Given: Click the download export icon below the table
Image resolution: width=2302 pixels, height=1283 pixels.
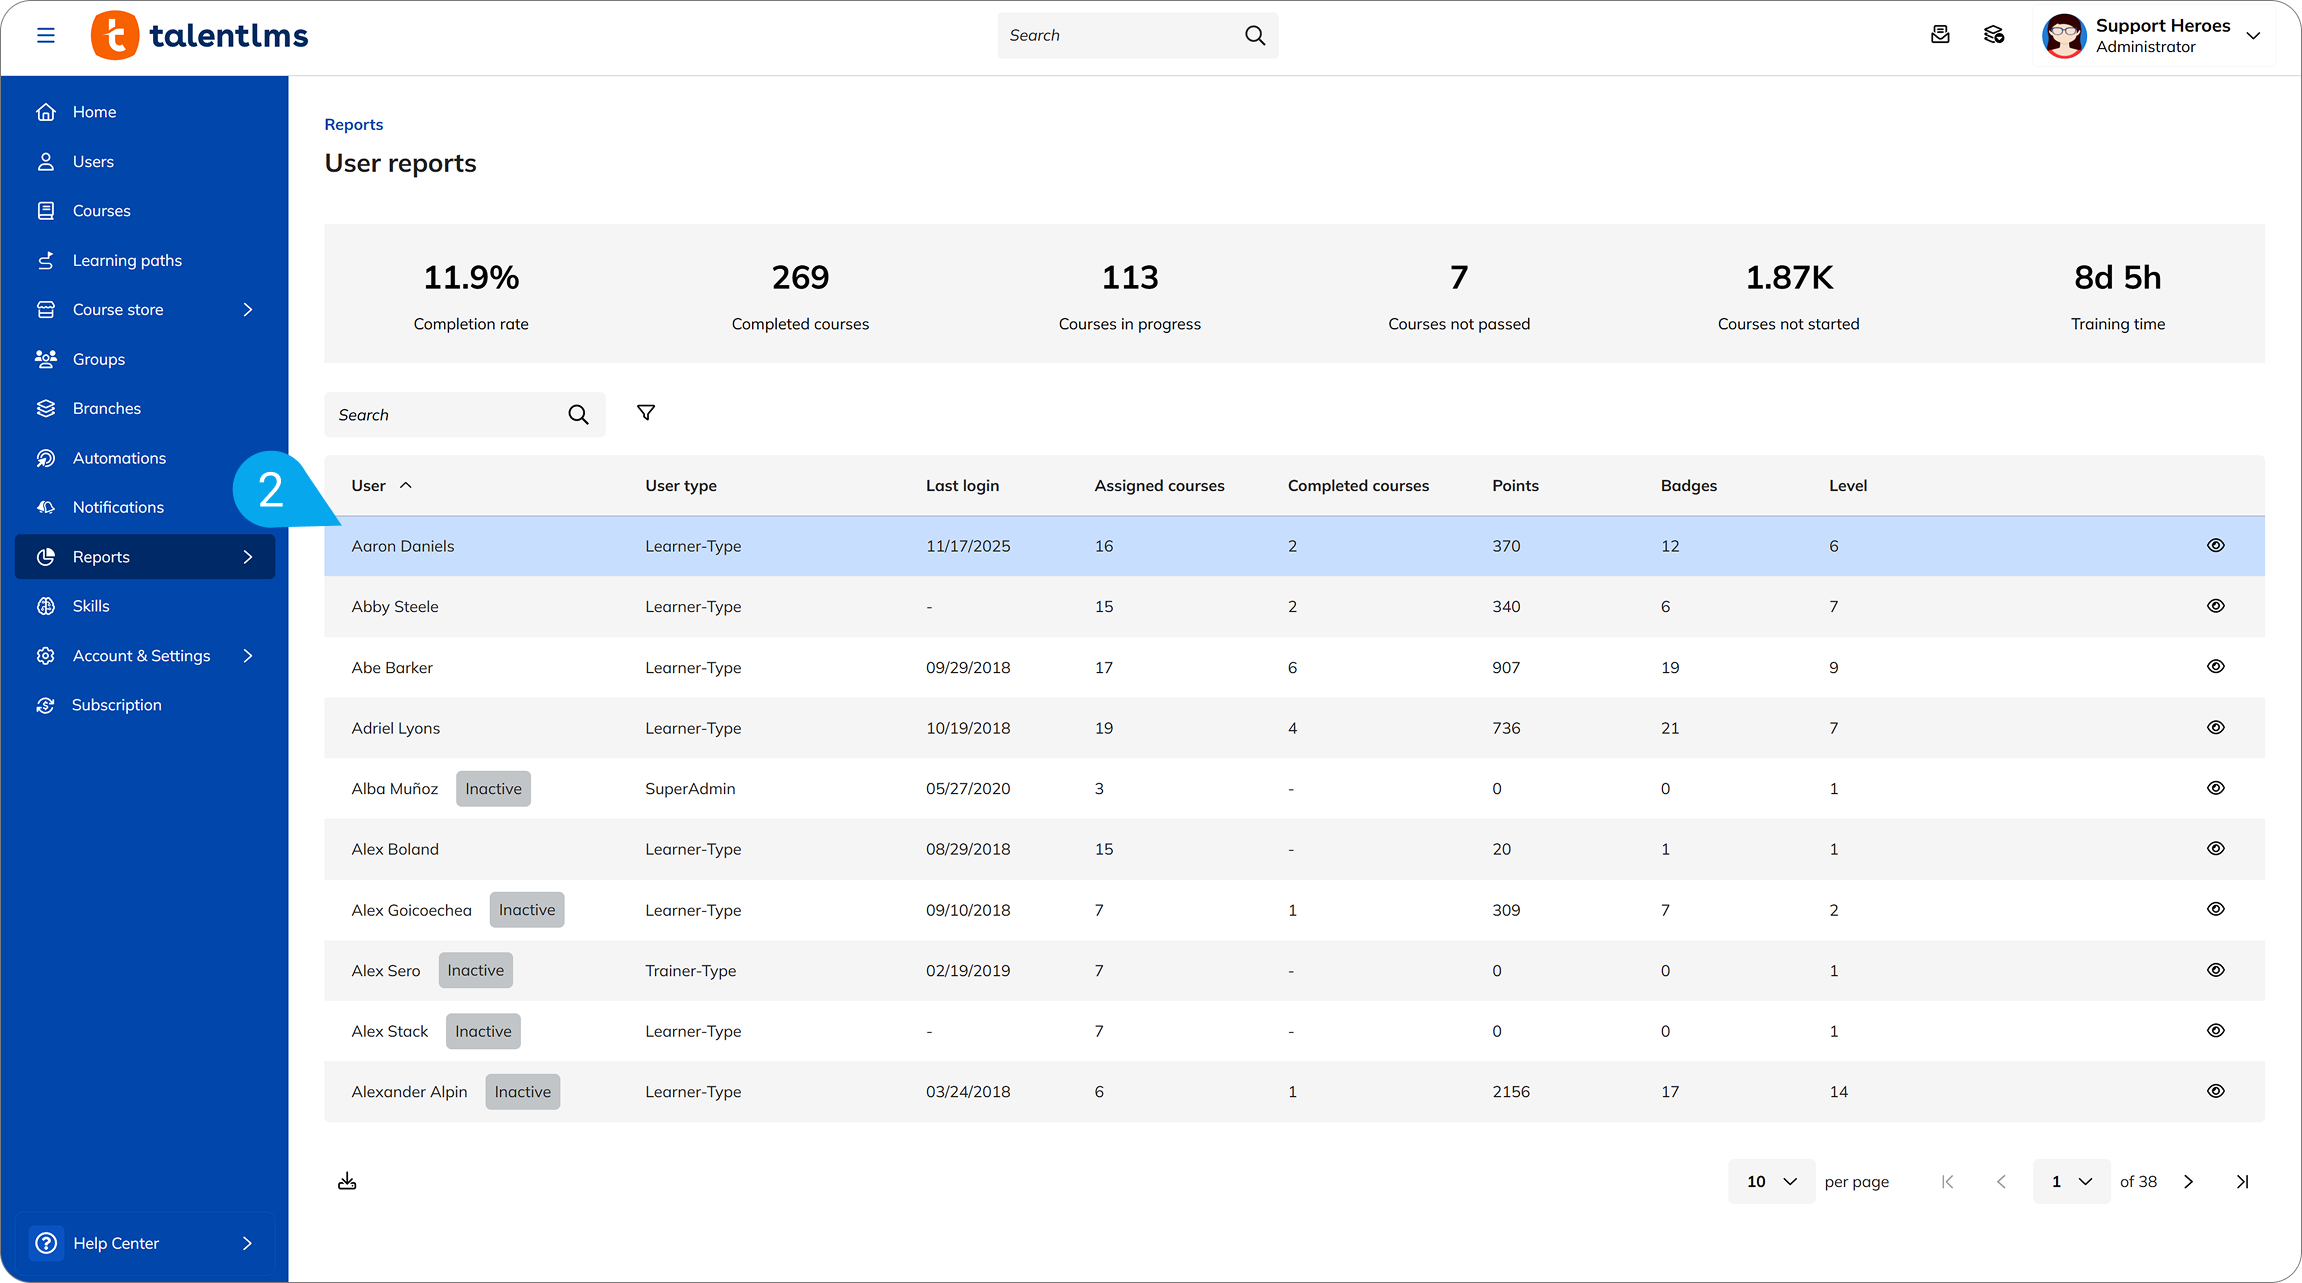Looking at the screenshot, I should (347, 1180).
